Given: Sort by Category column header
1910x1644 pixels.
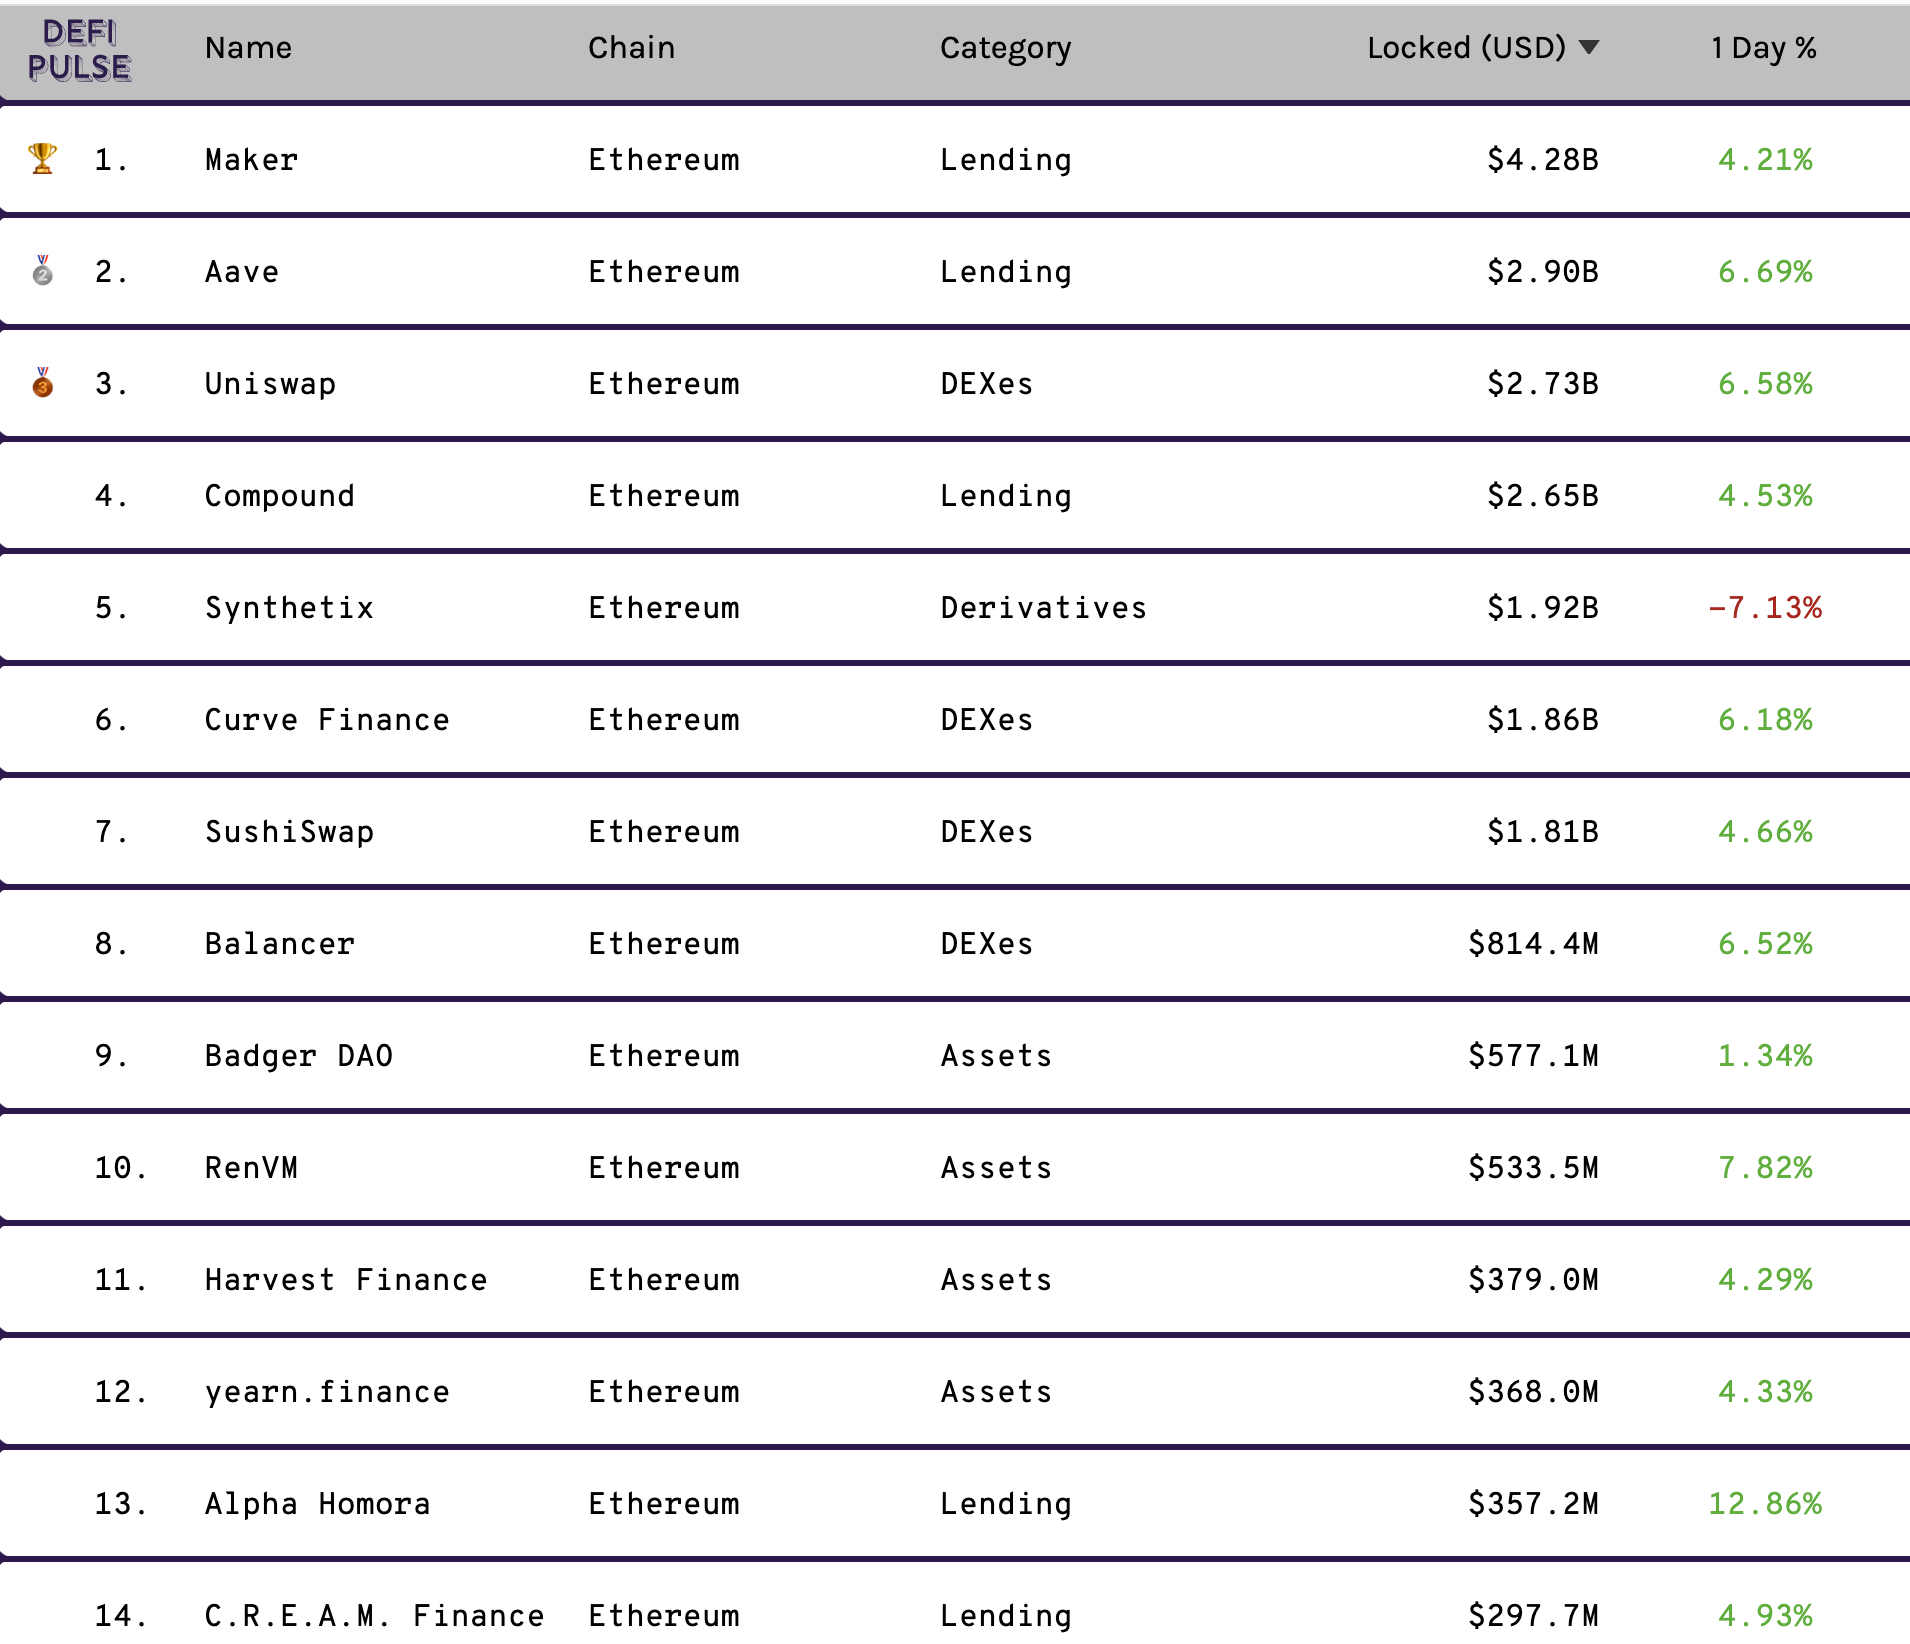Looking at the screenshot, I should [1005, 48].
